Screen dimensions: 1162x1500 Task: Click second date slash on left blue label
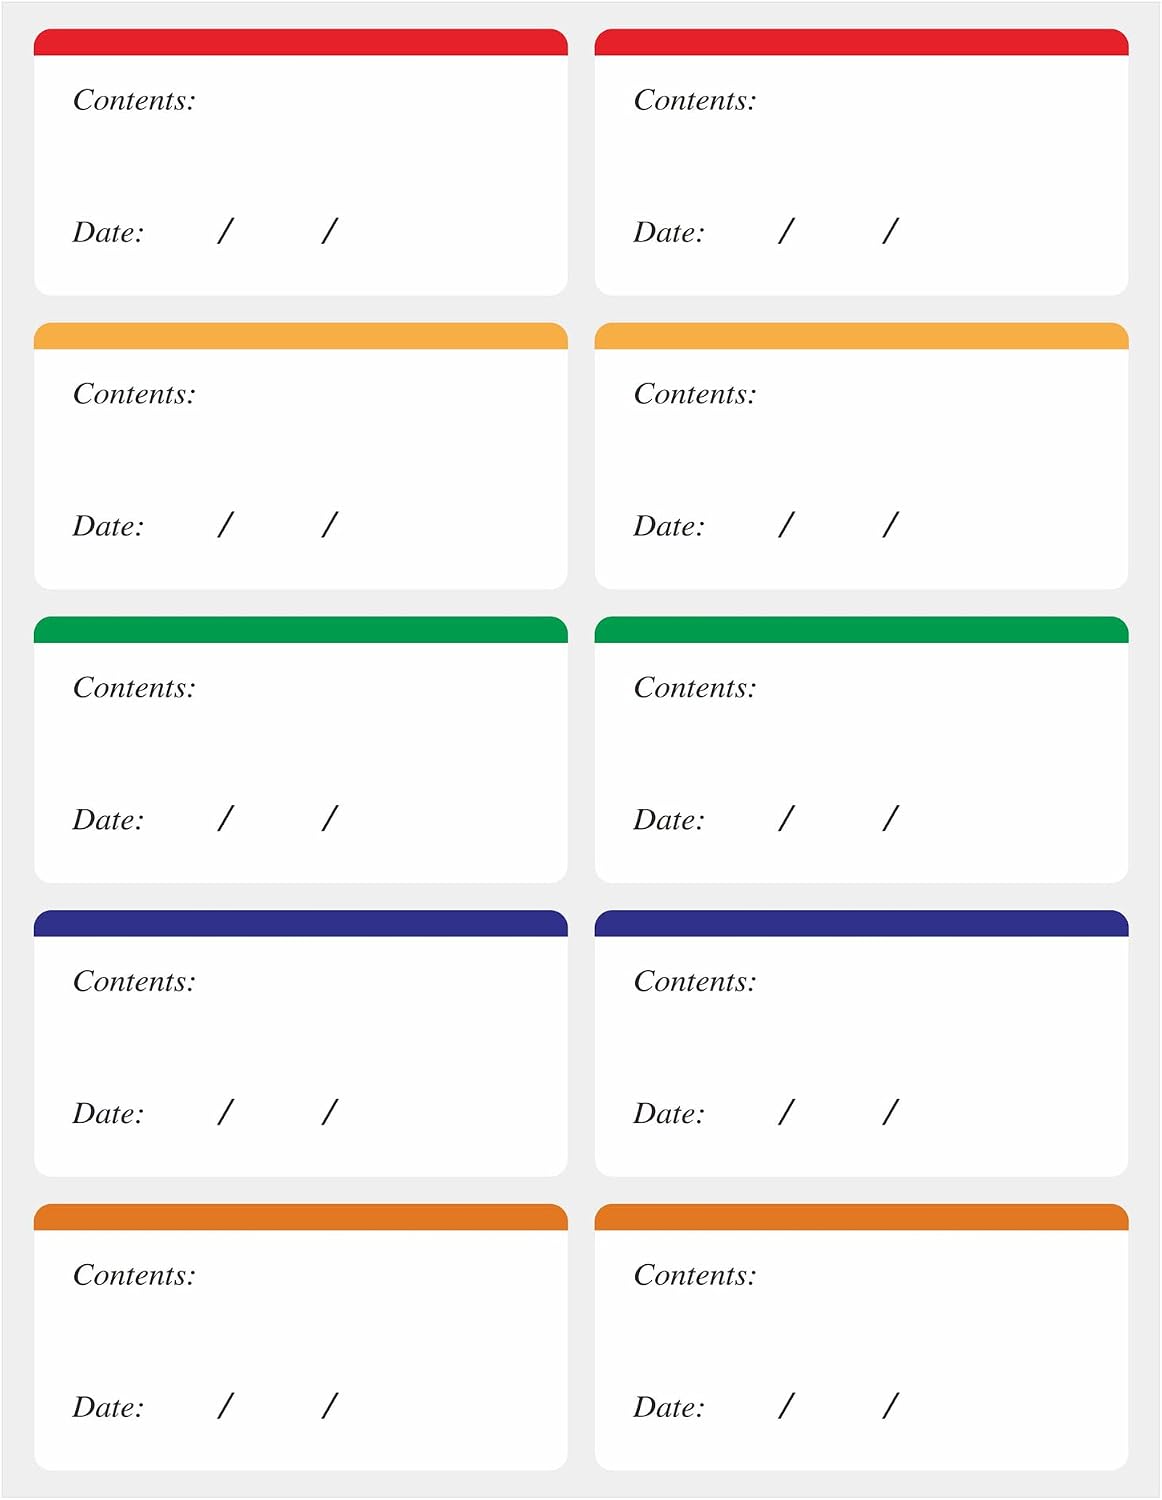point(330,1112)
